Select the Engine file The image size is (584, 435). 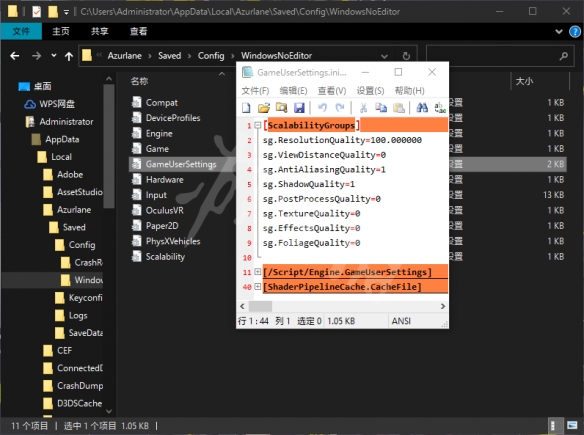click(x=159, y=133)
